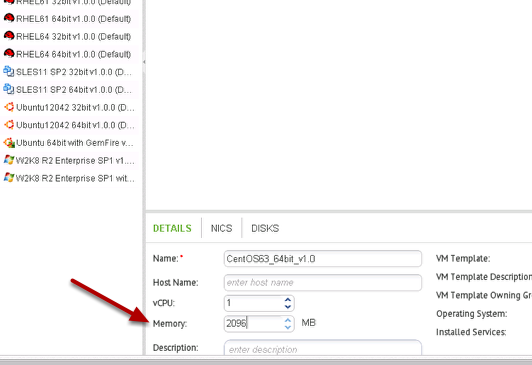Click the Description input field
Screen dimensions: 532x365
coord(323,348)
